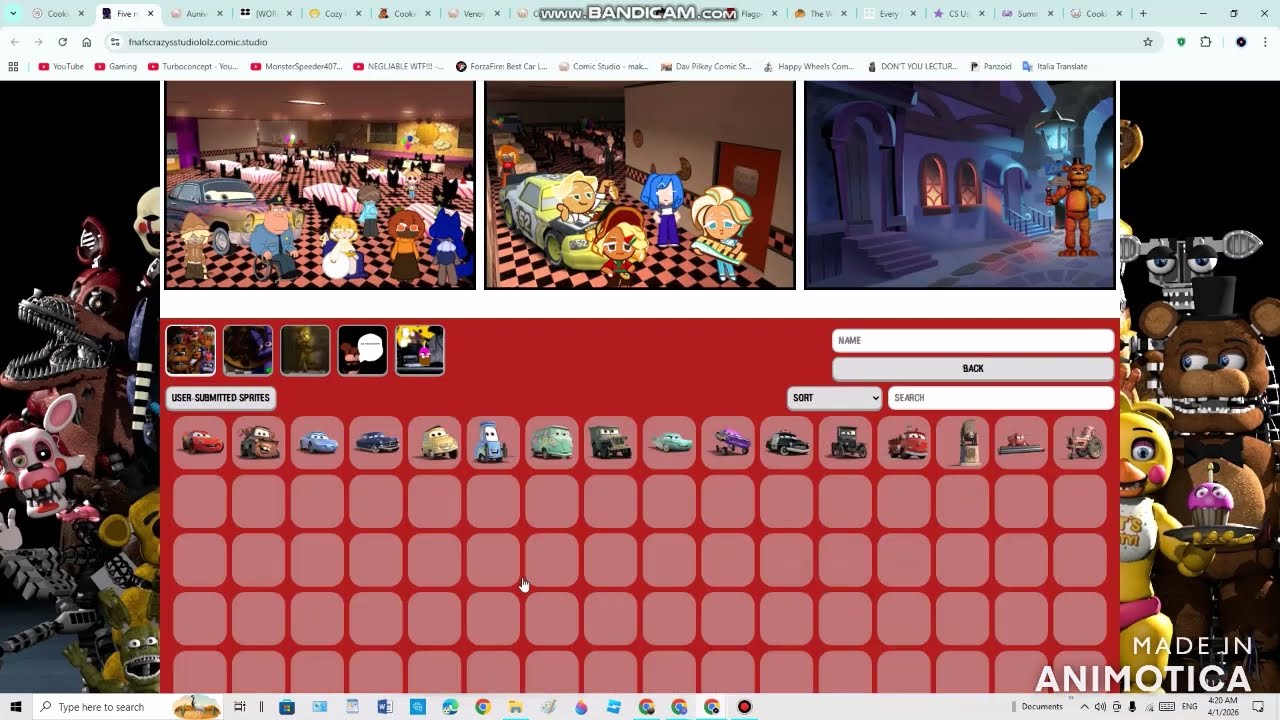Screen dimensions: 1280x720
Task: Choose the purple Ramone lowrider sprite
Action: pyautogui.click(x=728, y=442)
